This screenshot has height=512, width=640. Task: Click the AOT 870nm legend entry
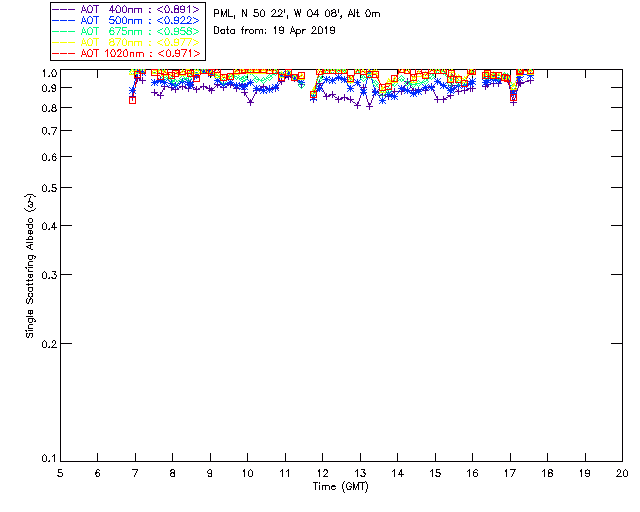coord(126,42)
